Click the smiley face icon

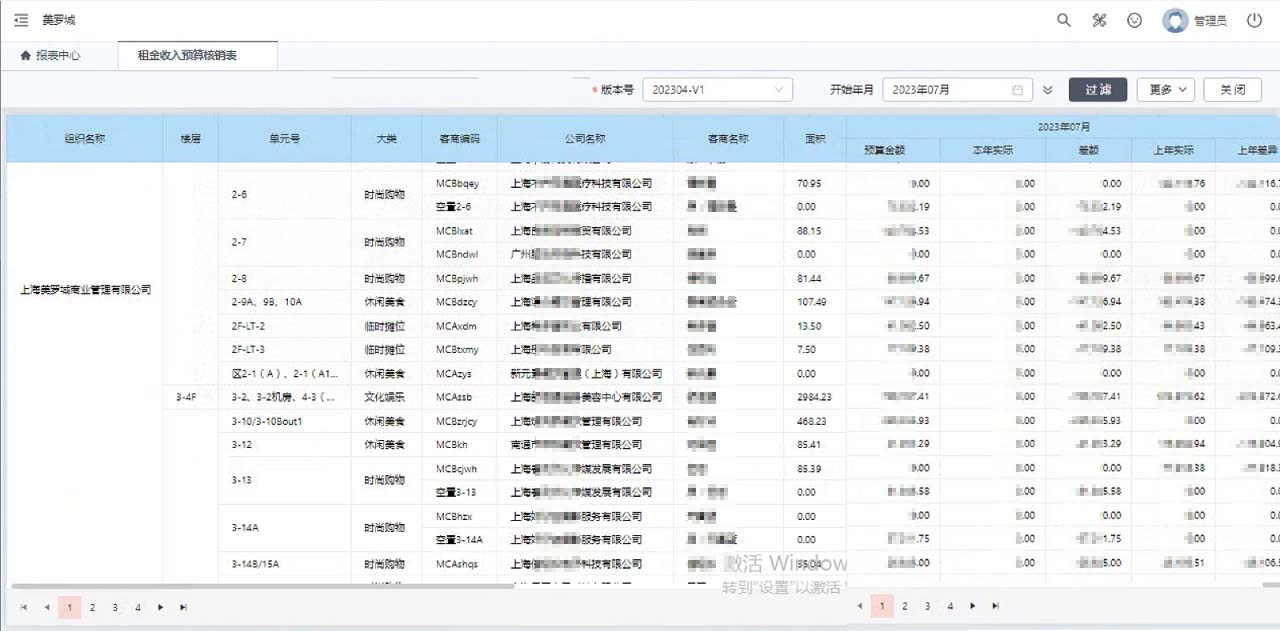point(1134,20)
